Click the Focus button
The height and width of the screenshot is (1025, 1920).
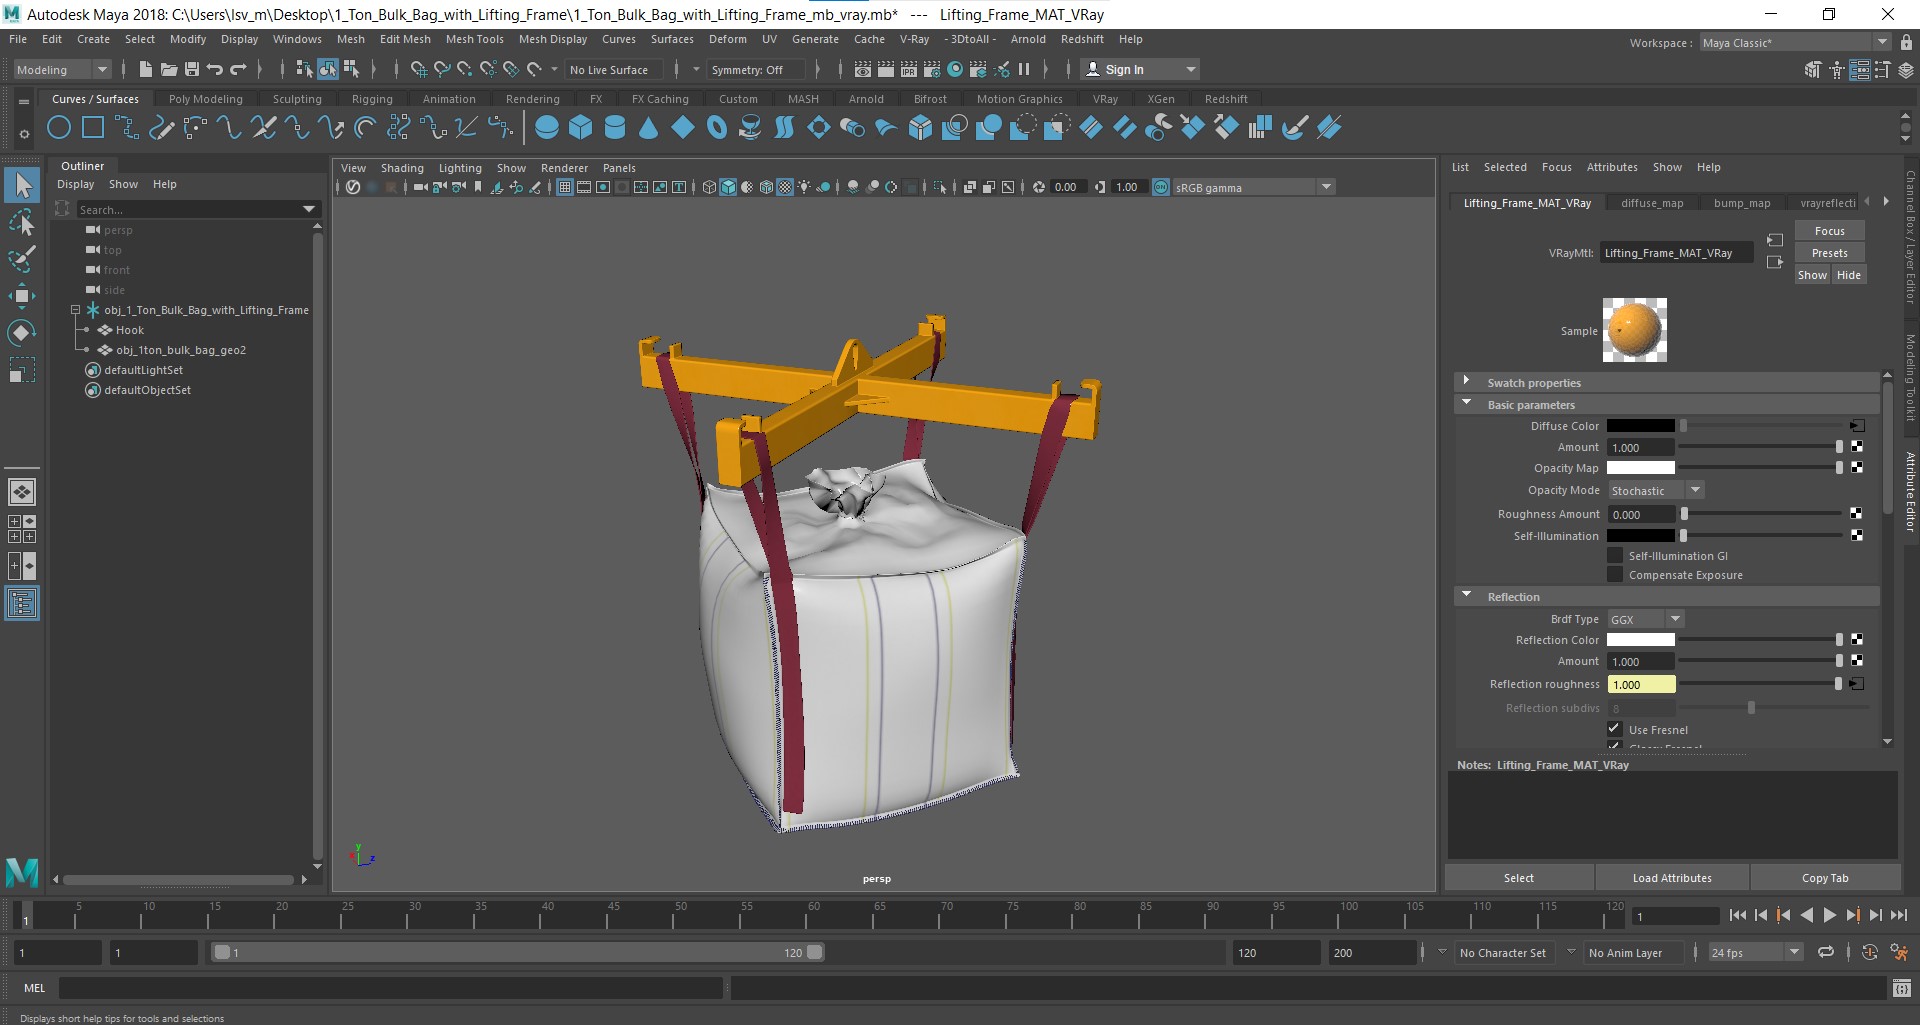point(1829,231)
